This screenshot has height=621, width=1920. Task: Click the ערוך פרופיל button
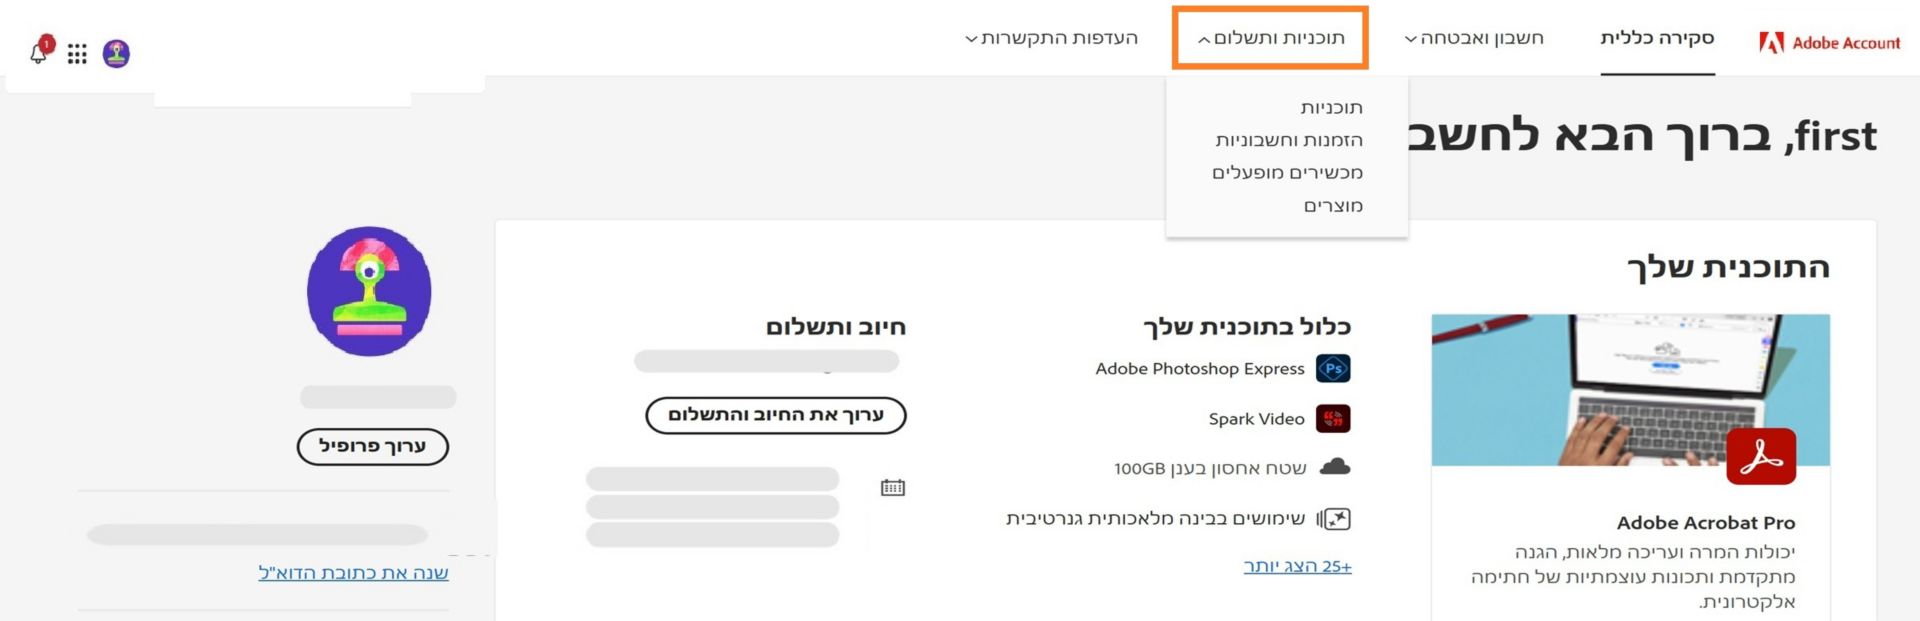(x=373, y=446)
